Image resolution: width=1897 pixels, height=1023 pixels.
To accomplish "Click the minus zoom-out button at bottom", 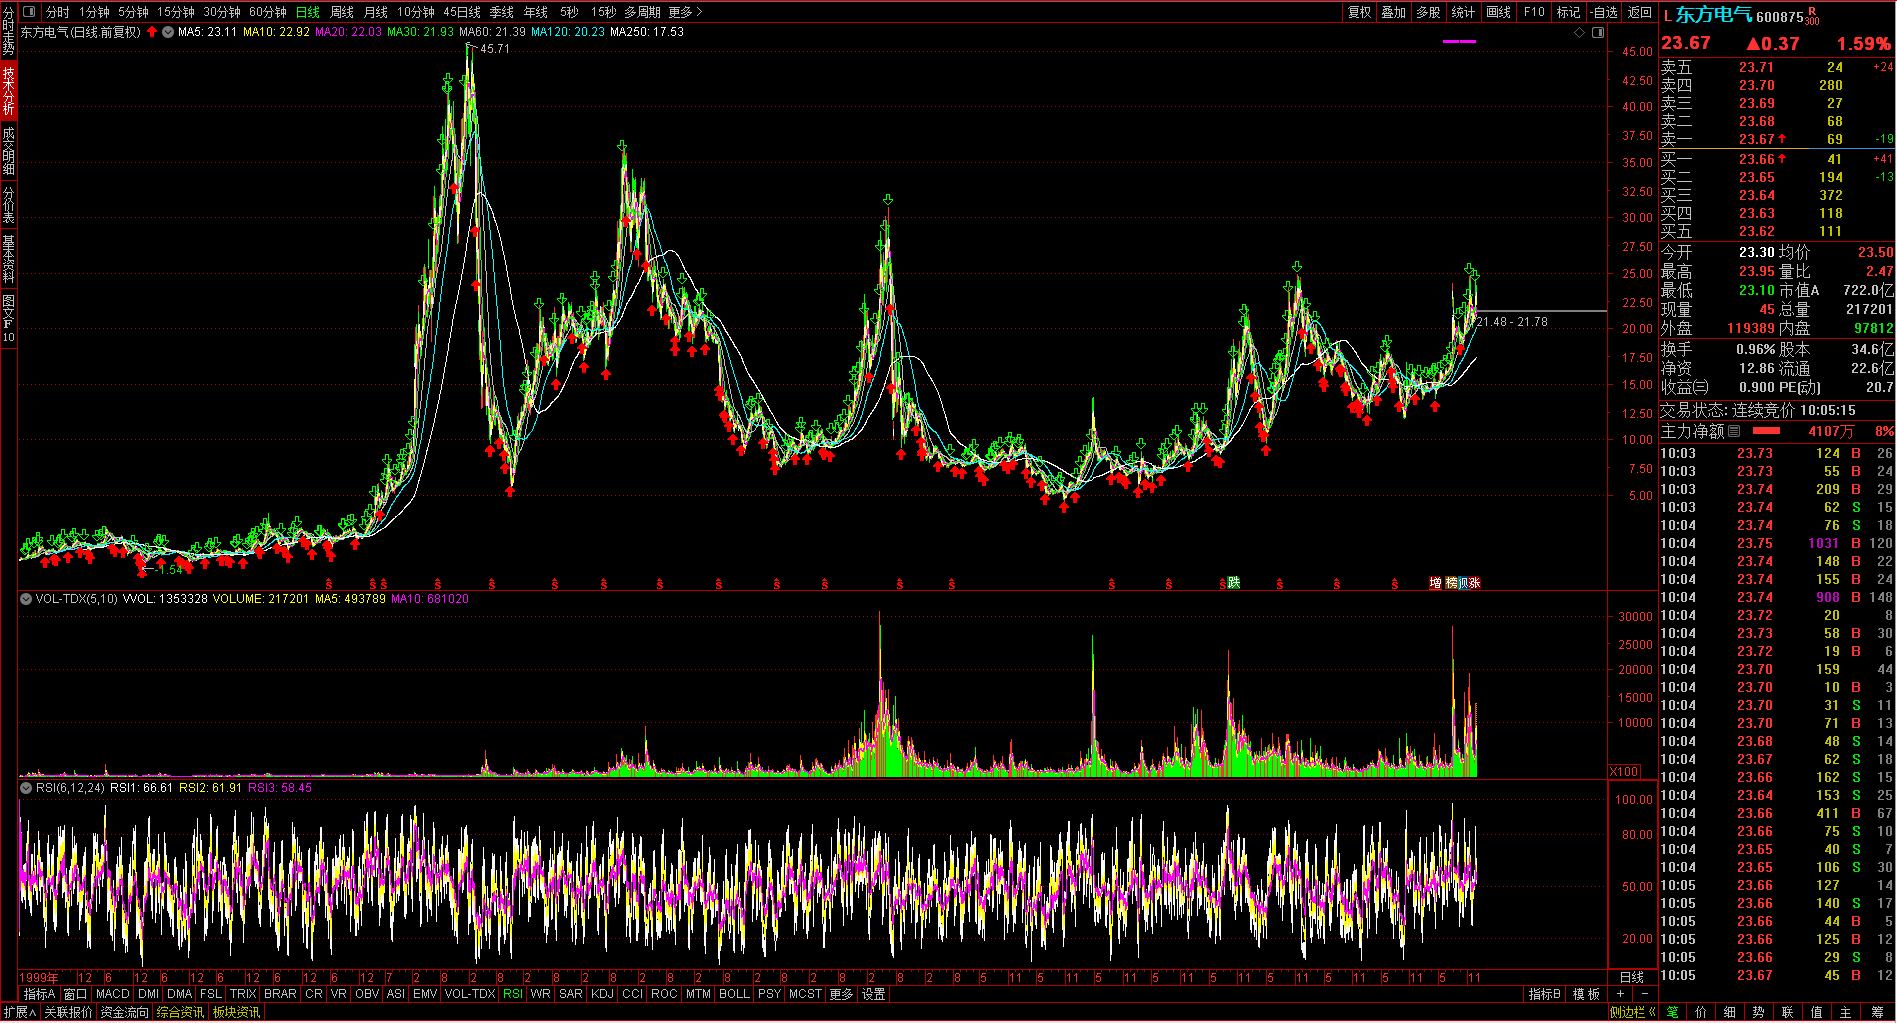I will 1644,994.
